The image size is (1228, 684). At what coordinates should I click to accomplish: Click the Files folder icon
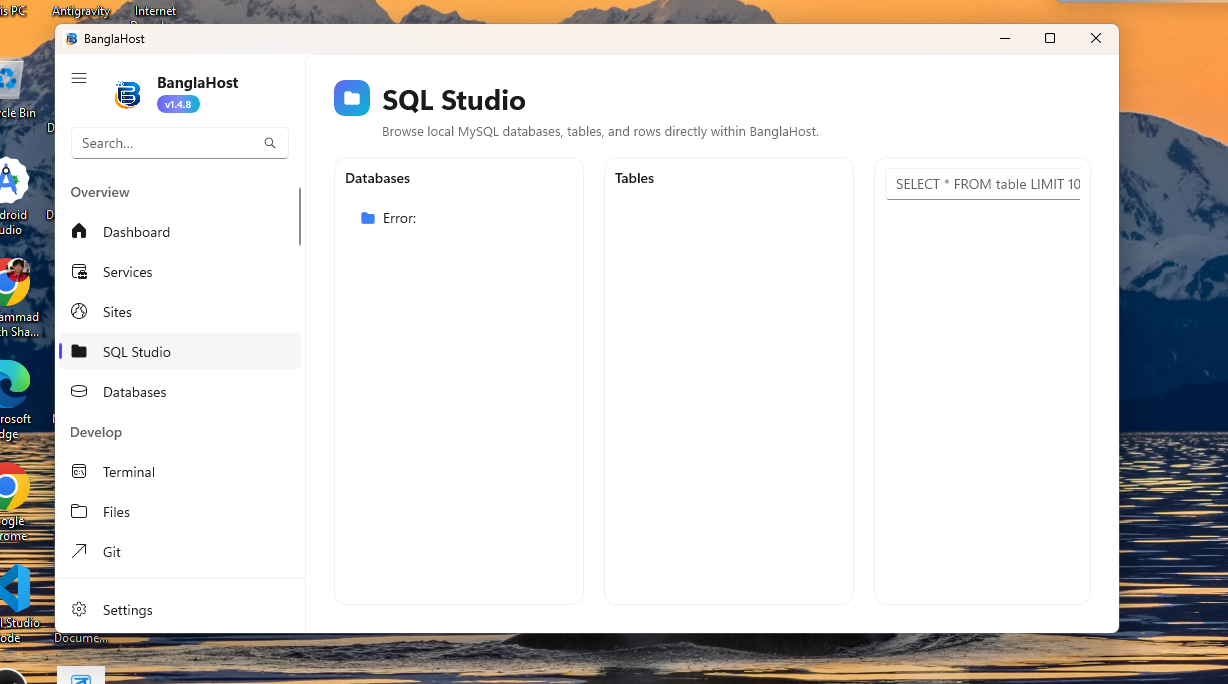79,511
